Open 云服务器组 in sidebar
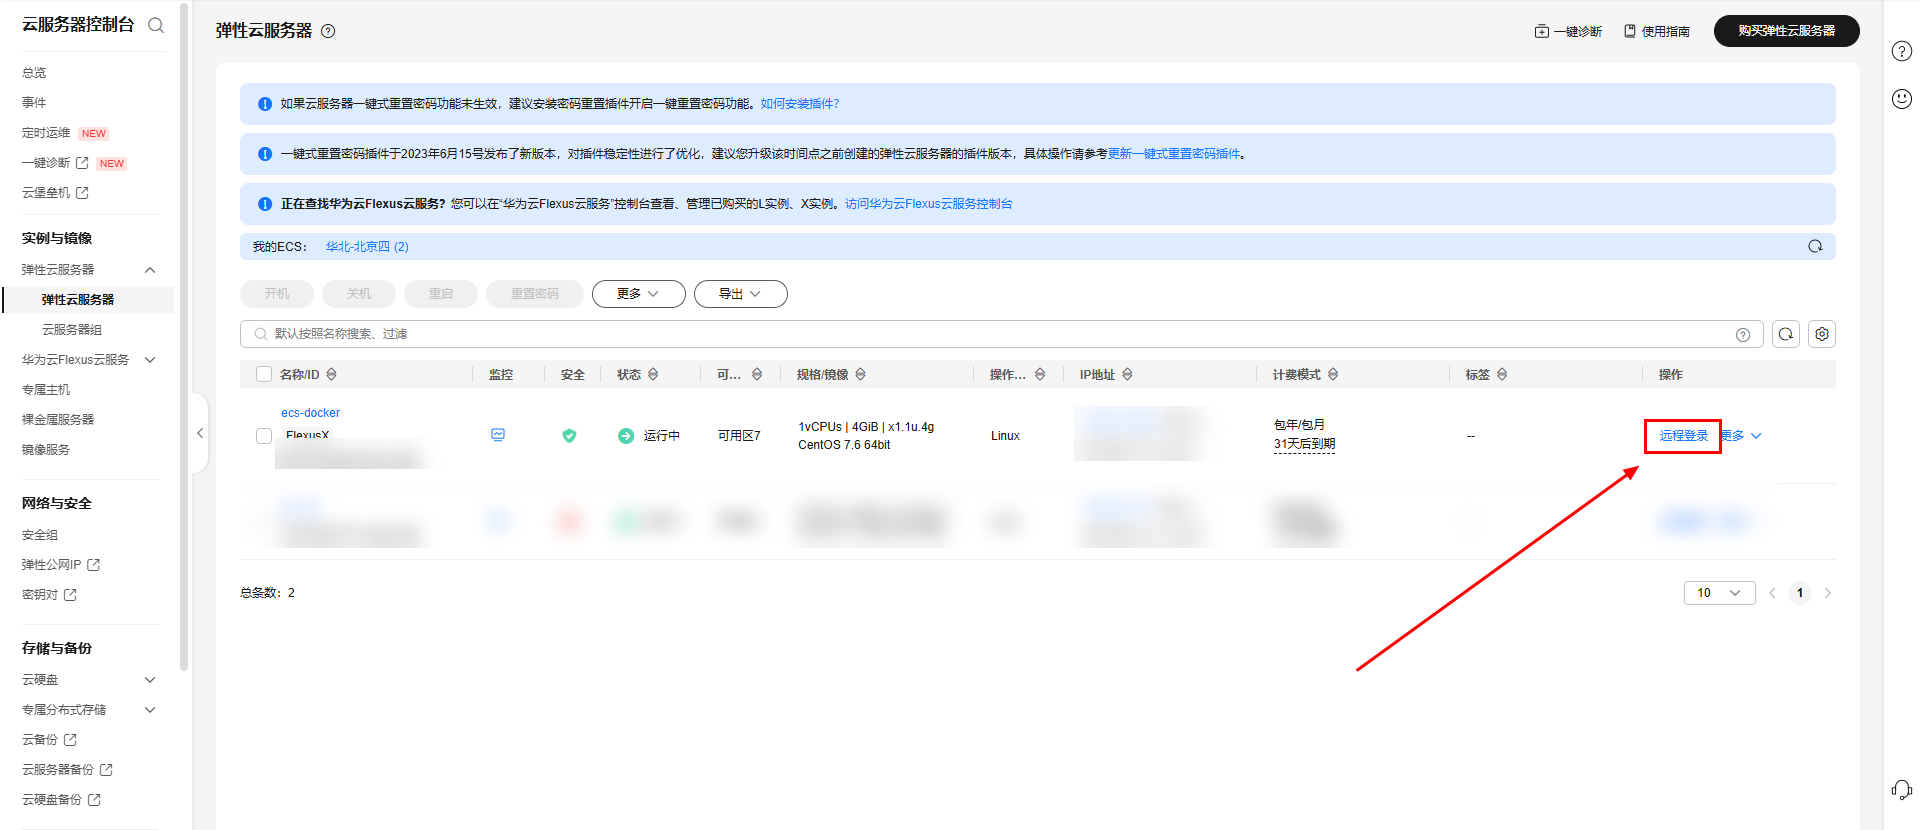 pos(72,330)
